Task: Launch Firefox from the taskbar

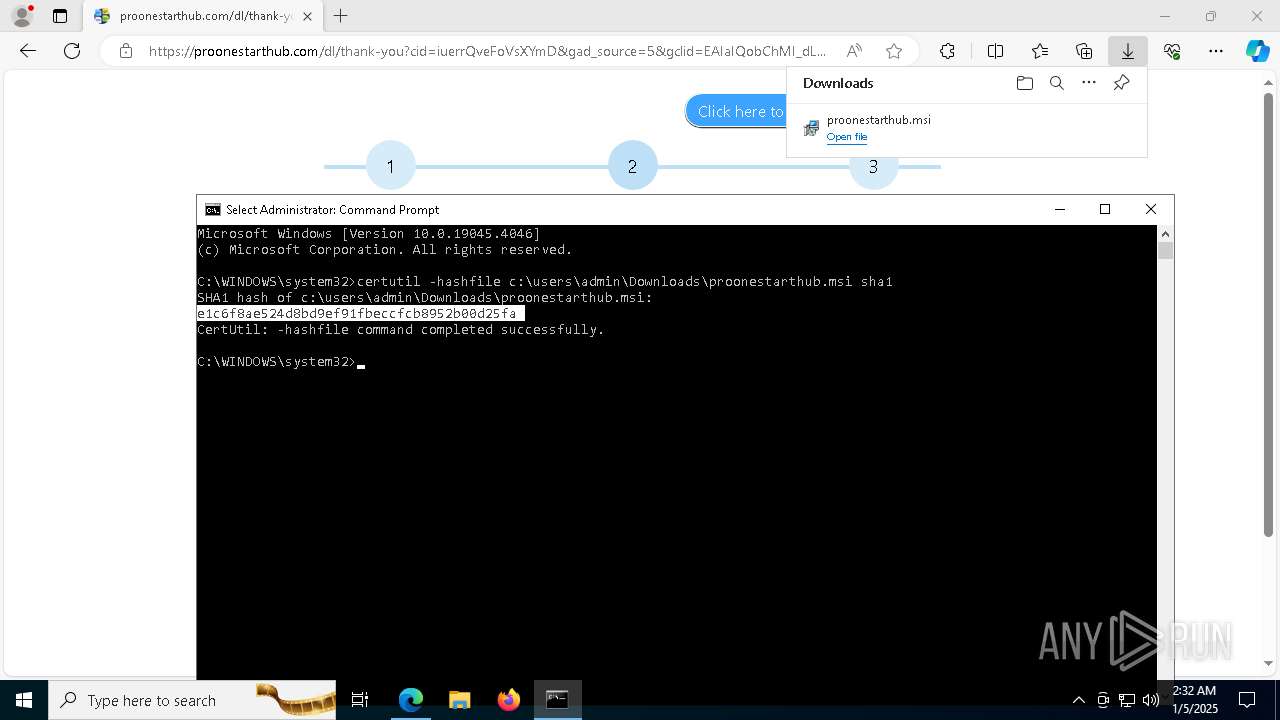Action: tap(509, 700)
